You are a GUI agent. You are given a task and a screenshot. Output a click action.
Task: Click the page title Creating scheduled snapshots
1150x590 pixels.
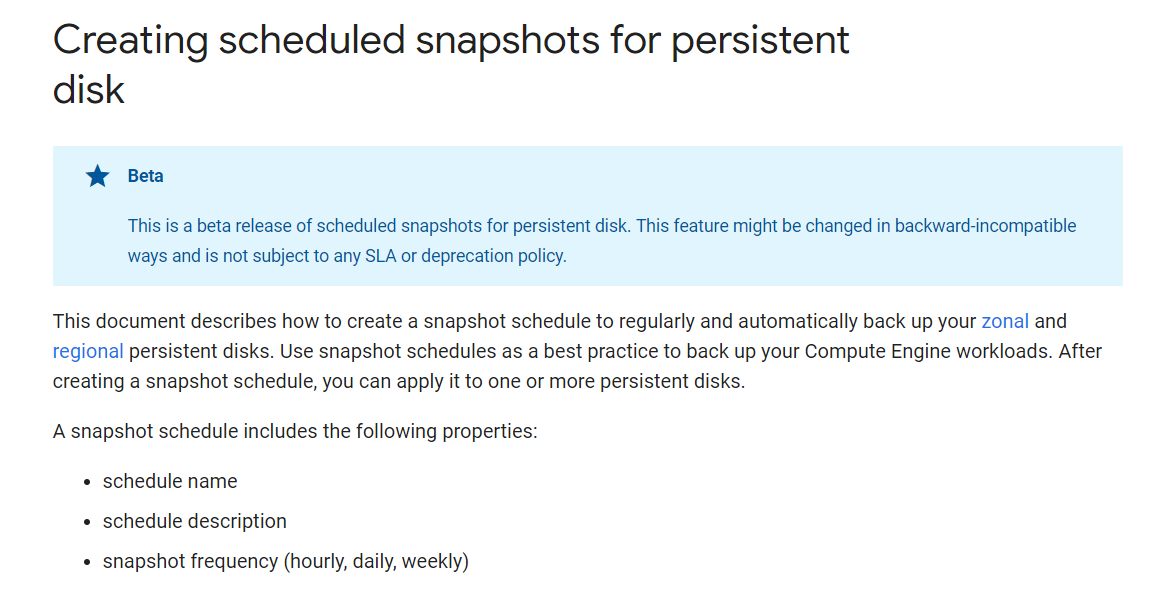[451, 64]
